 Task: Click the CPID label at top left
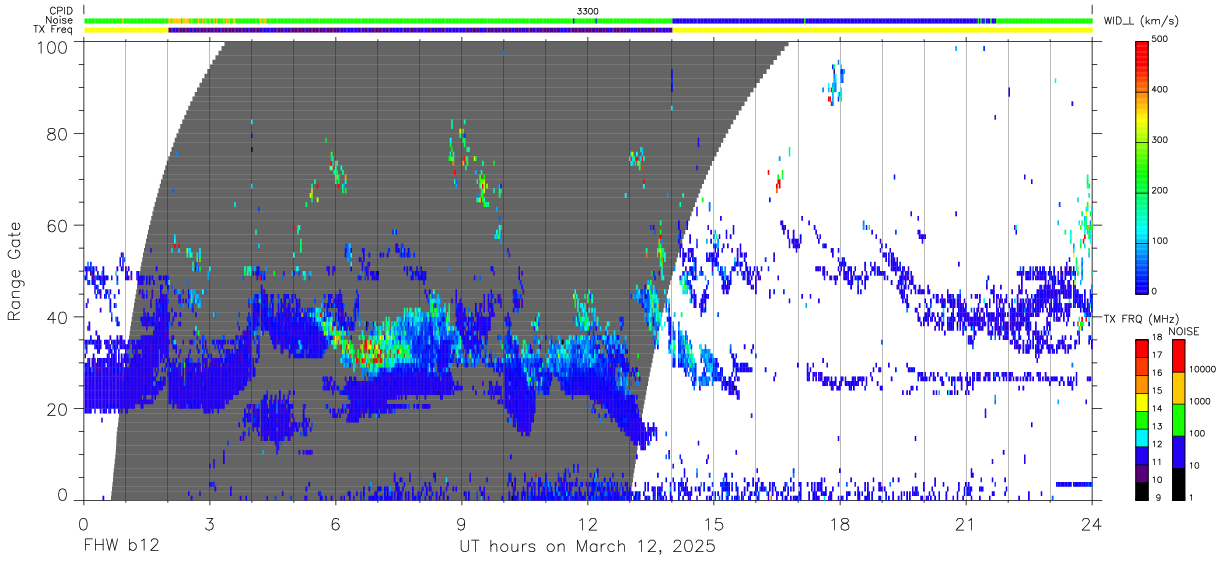point(60,11)
